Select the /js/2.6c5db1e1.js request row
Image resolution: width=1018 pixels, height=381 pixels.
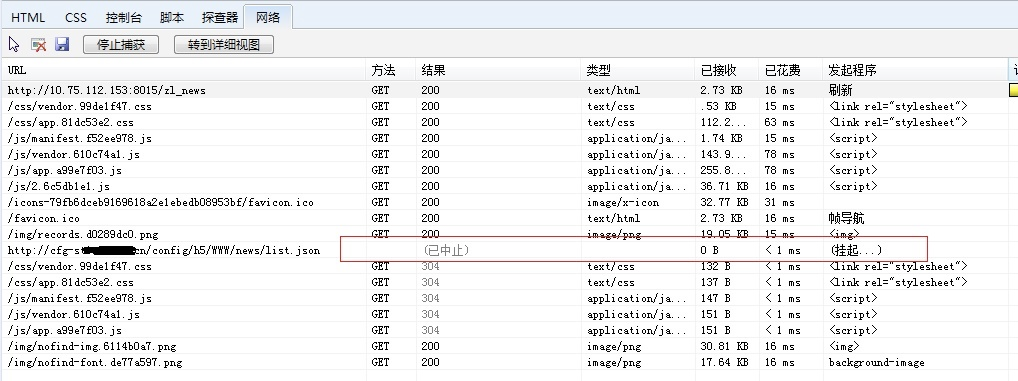click(x=509, y=186)
